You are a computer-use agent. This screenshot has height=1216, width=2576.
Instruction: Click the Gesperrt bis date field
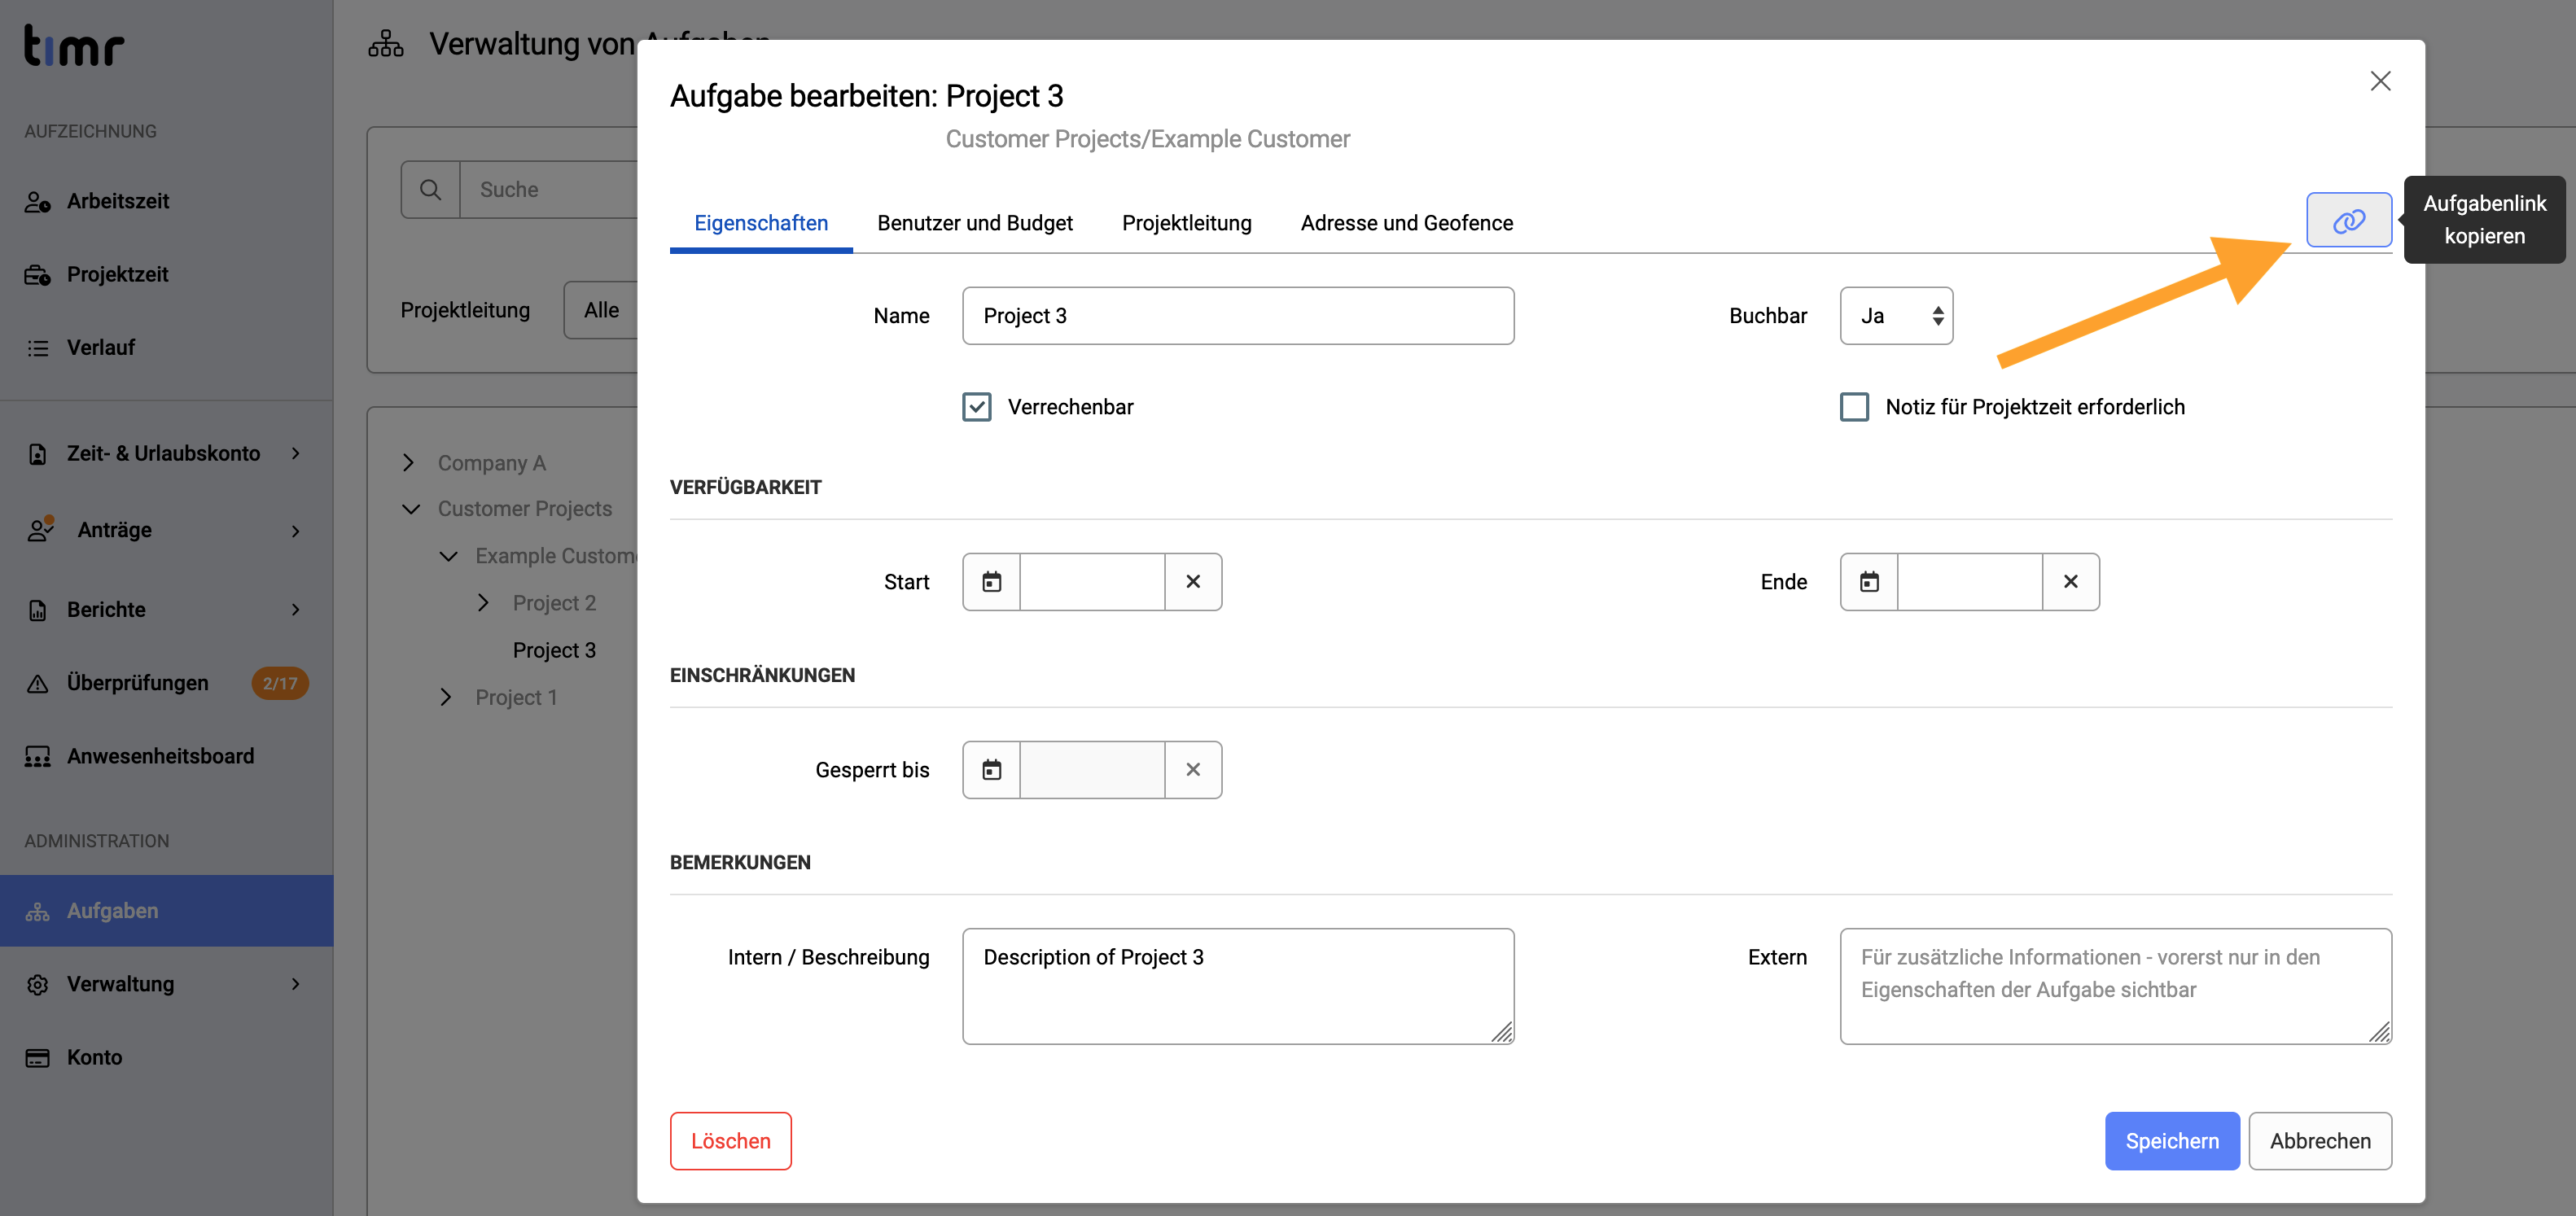[1092, 770]
